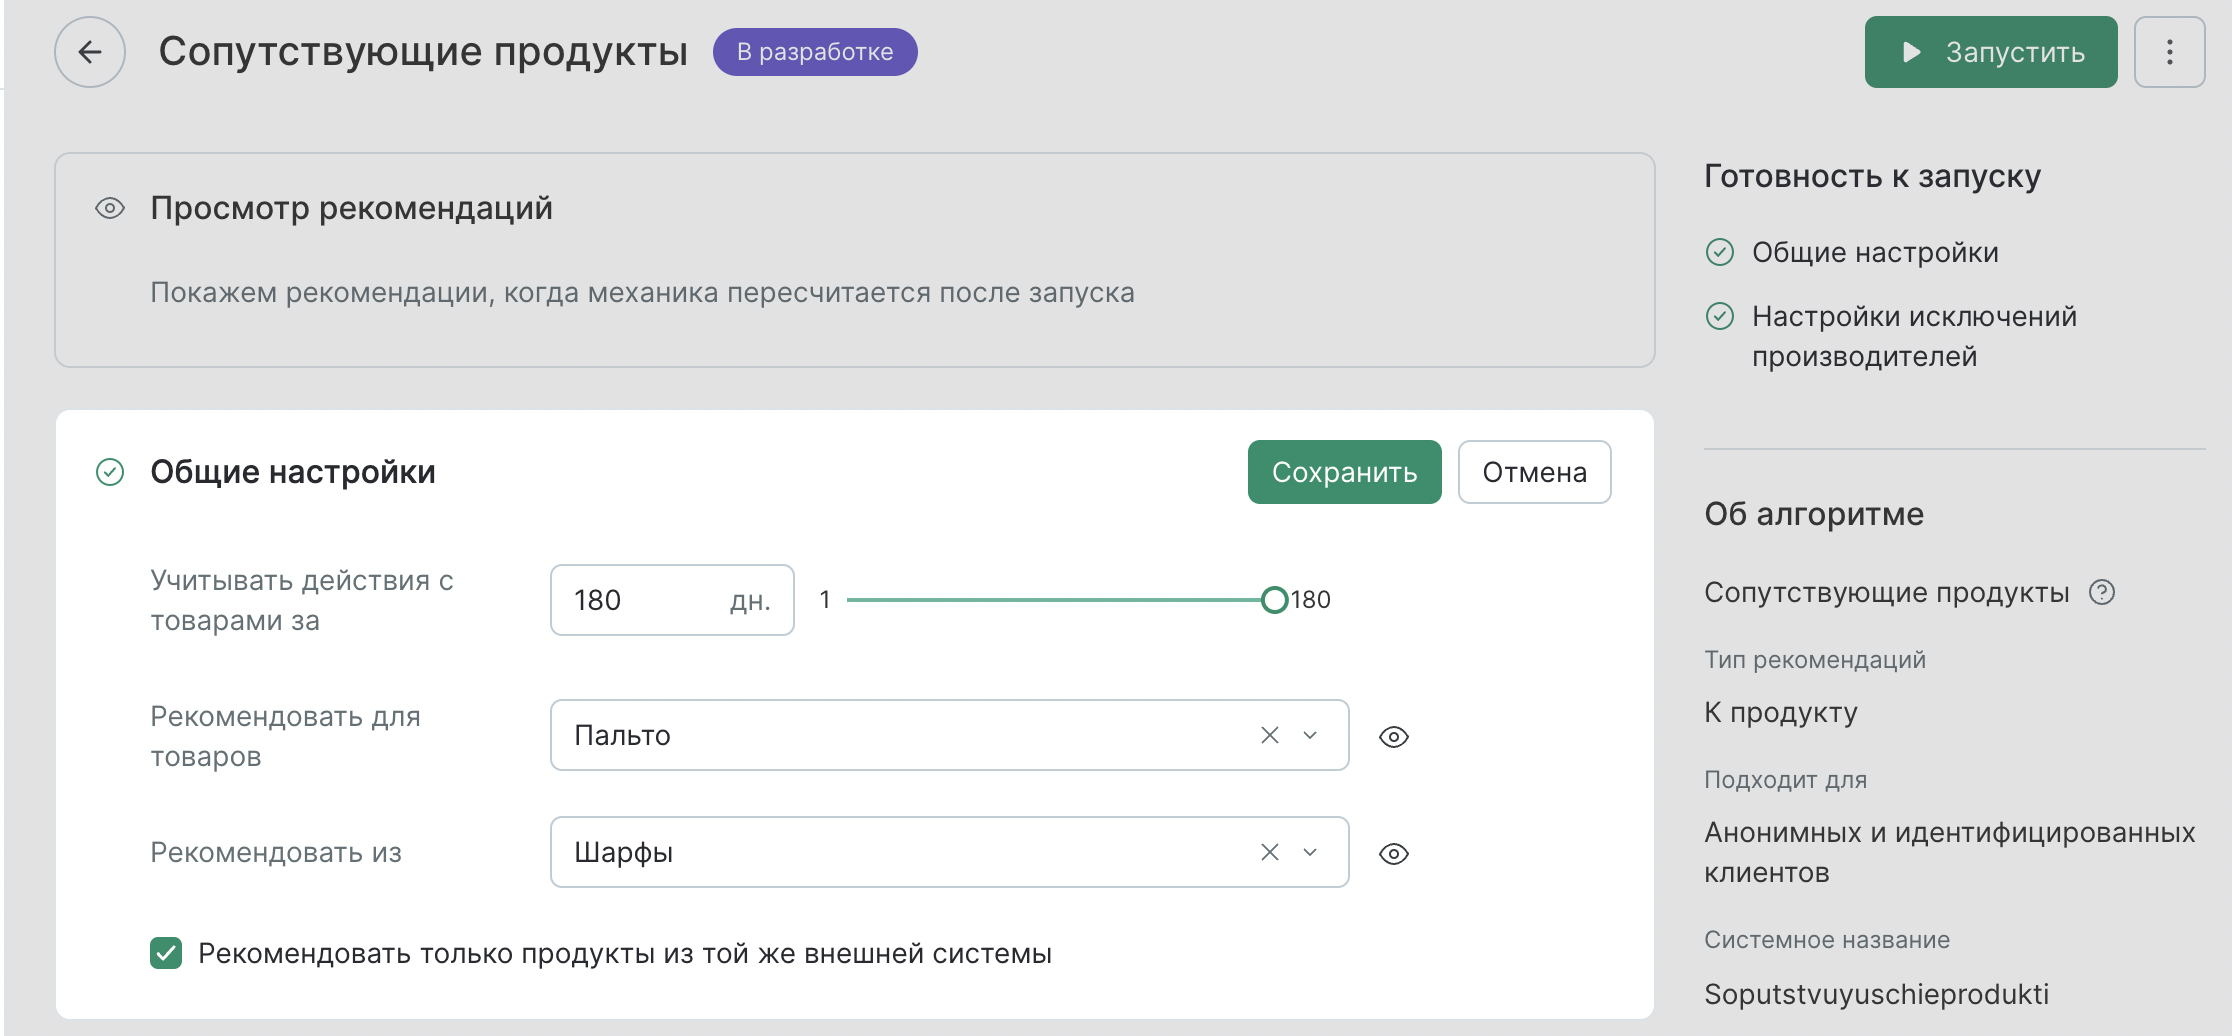Click the Пальто combo box field
This screenshot has width=2232, height=1036.
[x=949, y=735]
